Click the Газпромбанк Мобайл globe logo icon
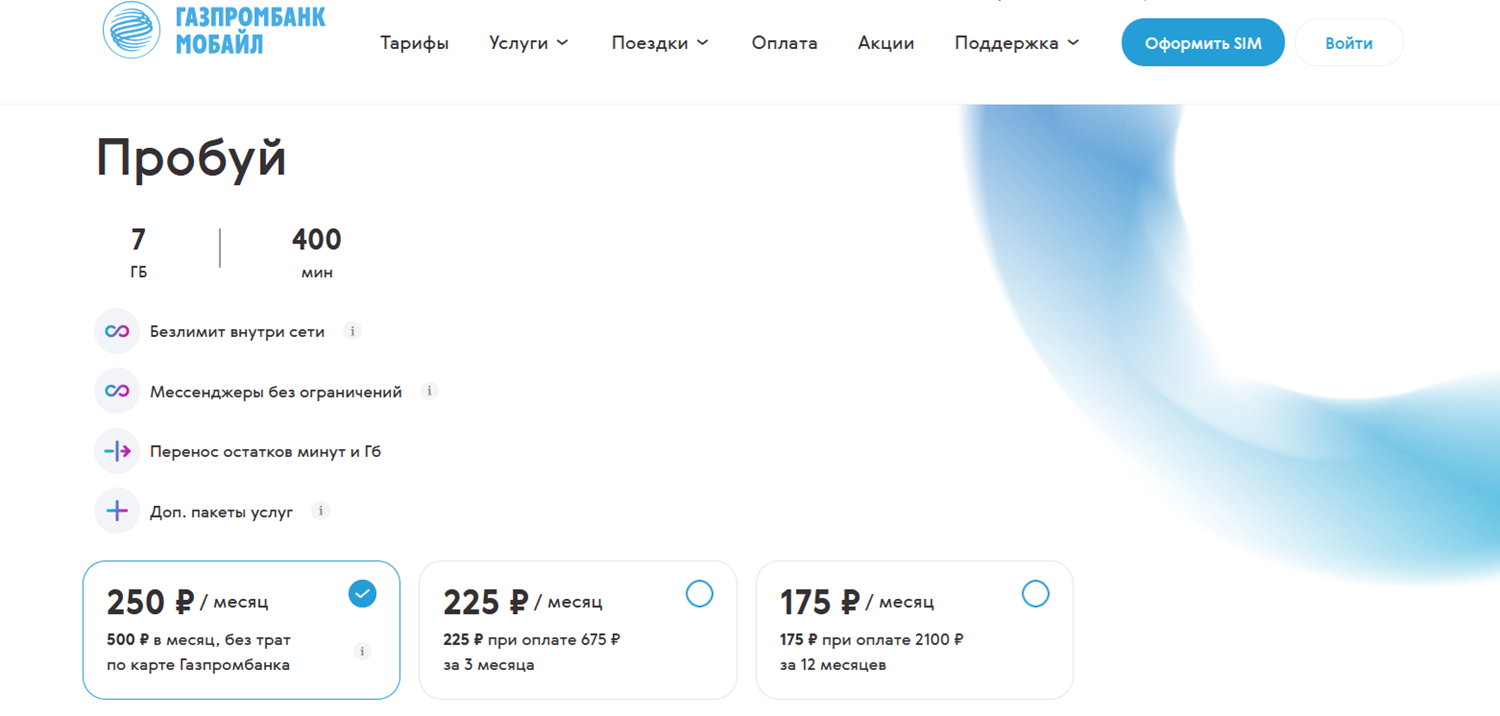This screenshot has width=1500, height=716. 132,30
